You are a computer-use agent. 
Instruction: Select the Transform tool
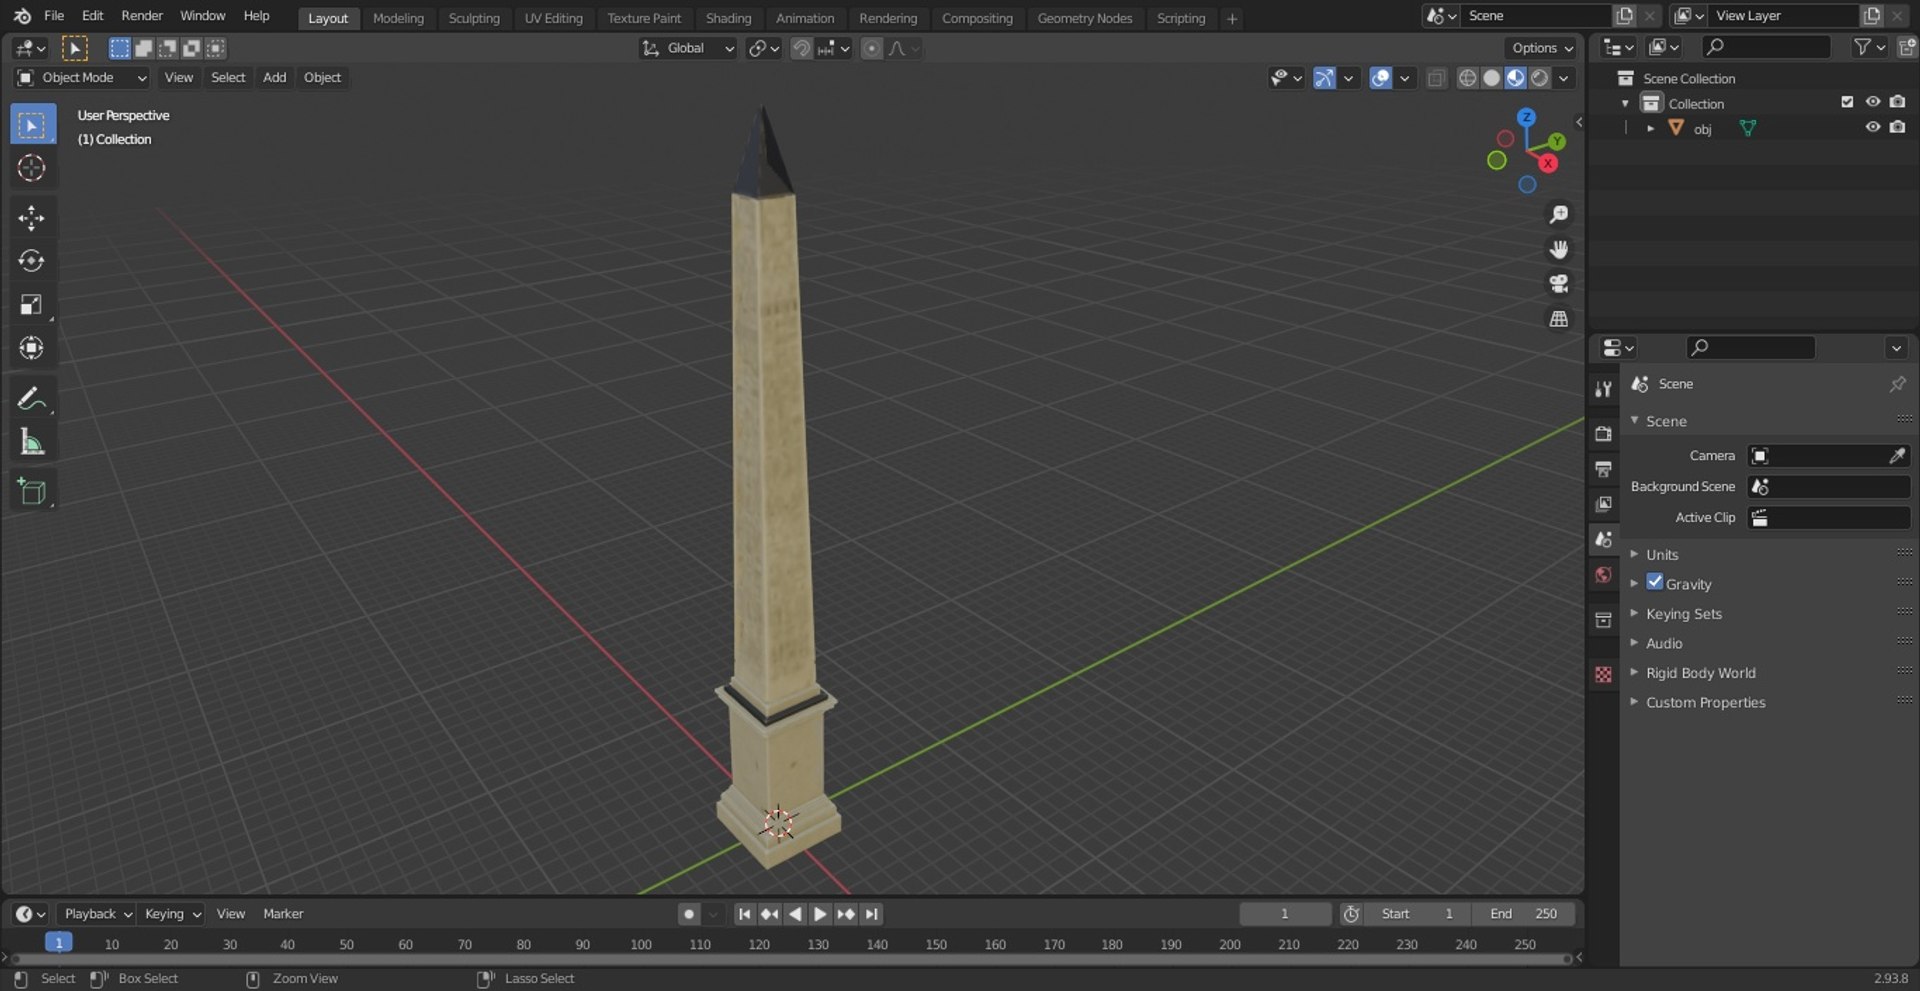tap(32, 348)
